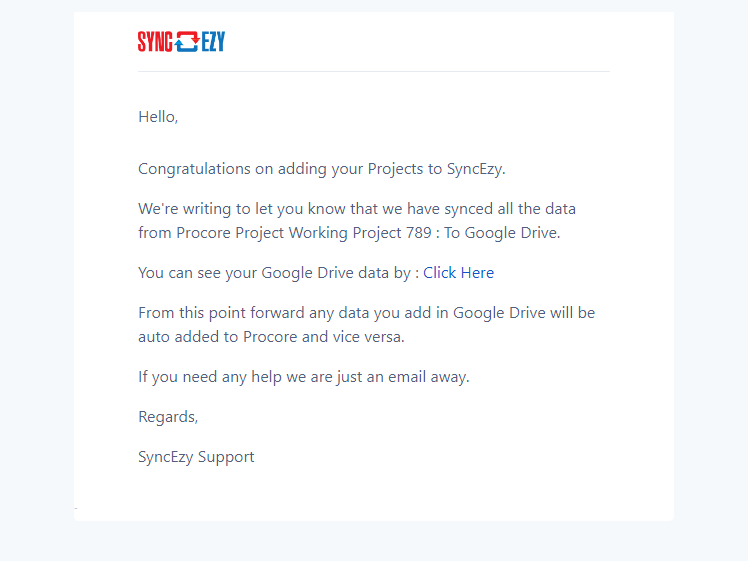748x561 pixels.
Task: Click the SyncEzy Support signature
Action: click(x=196, y=457)
